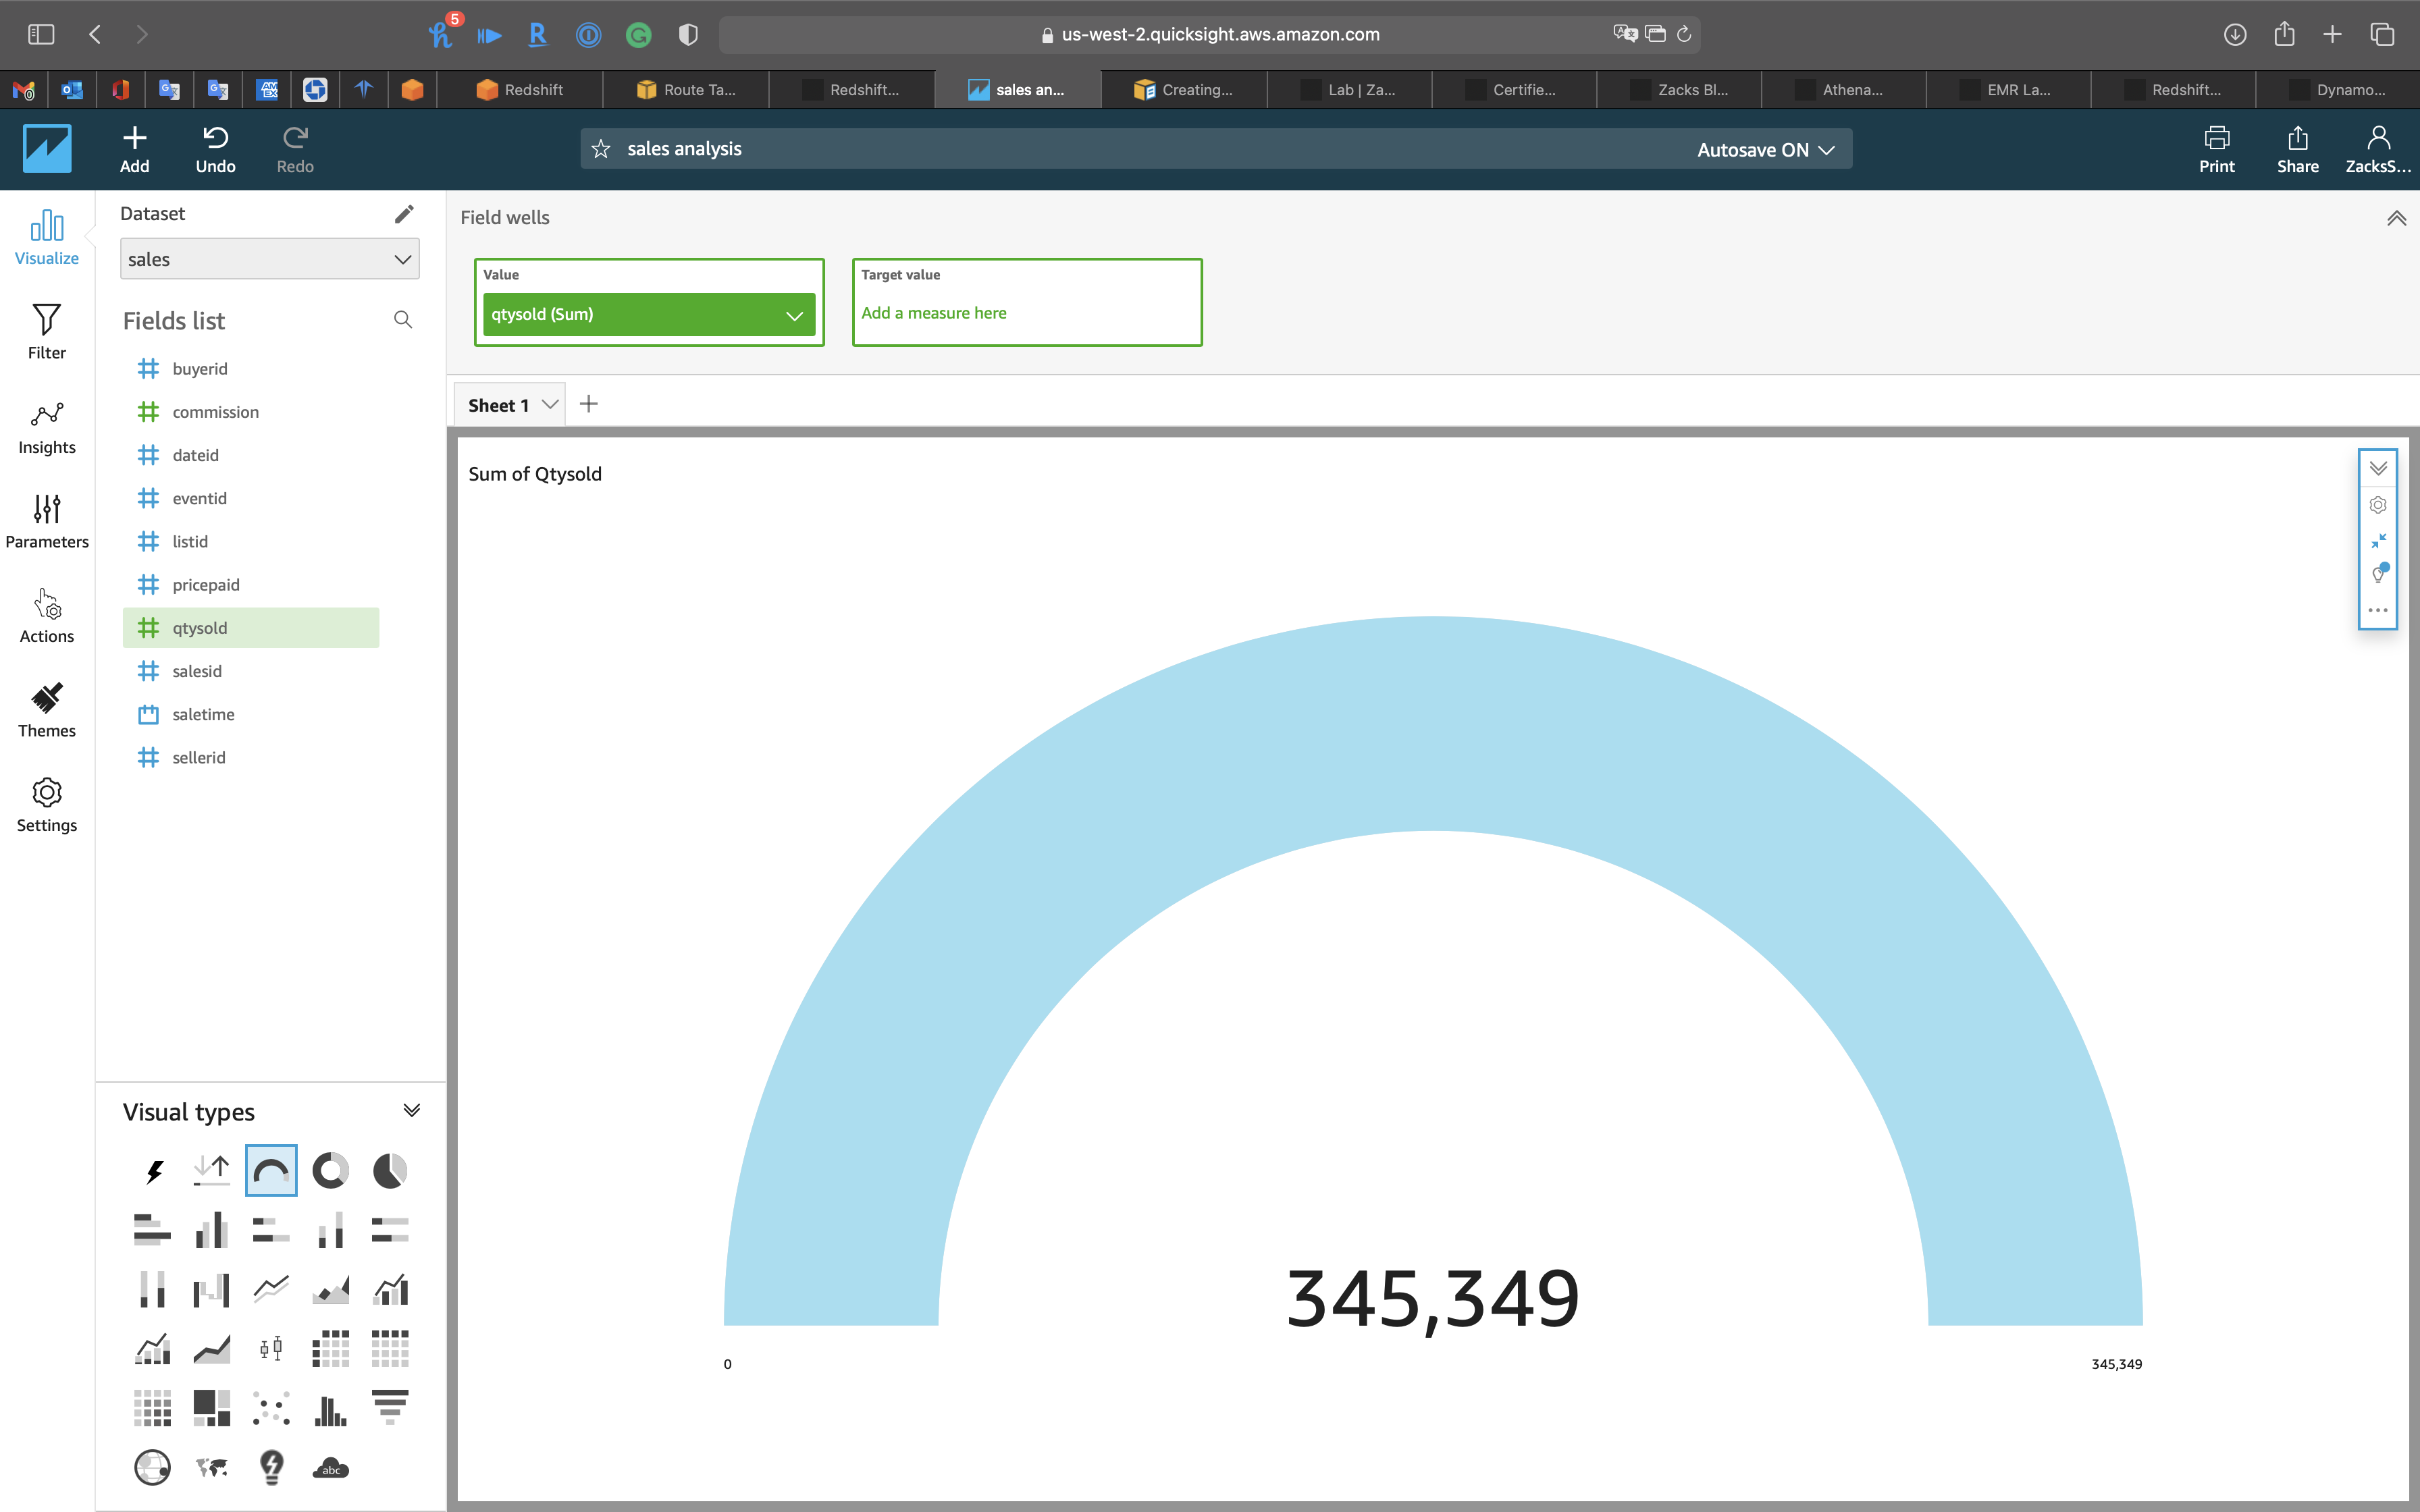The height and width of the screenshot is (1512, 2420).
Task: Open the qtysold (Sum) field menu
Action: pyautogui.click(x=794, y=315)
